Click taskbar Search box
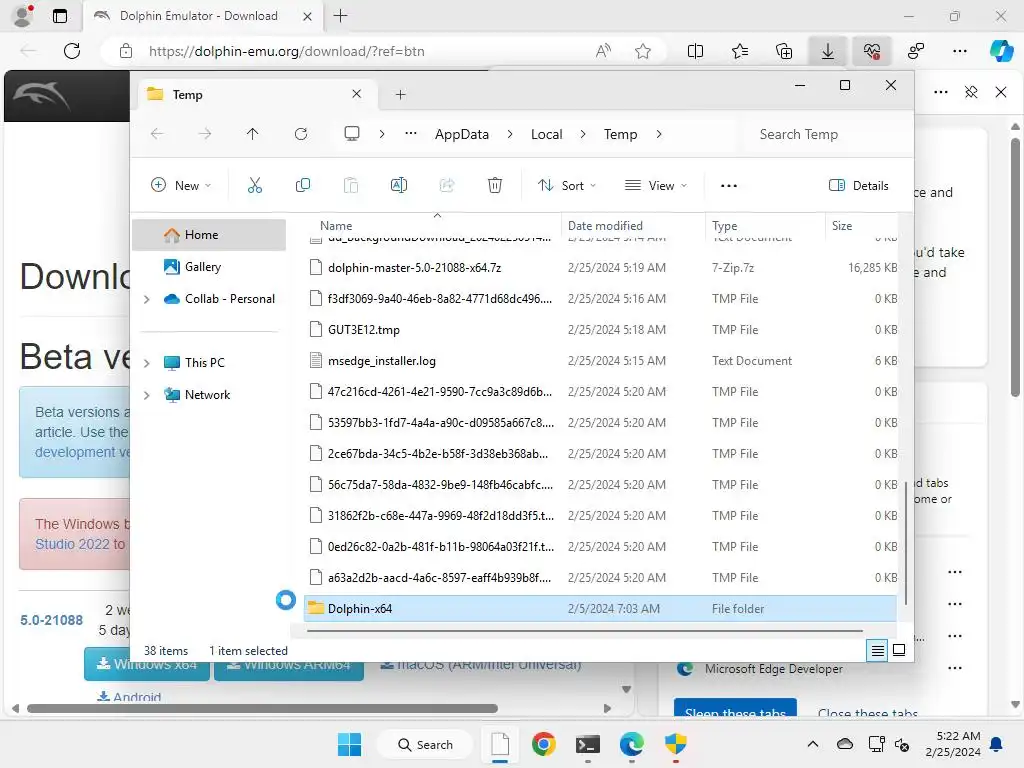The height and width of the screenshot is (768, 1024). coord(426,744)
